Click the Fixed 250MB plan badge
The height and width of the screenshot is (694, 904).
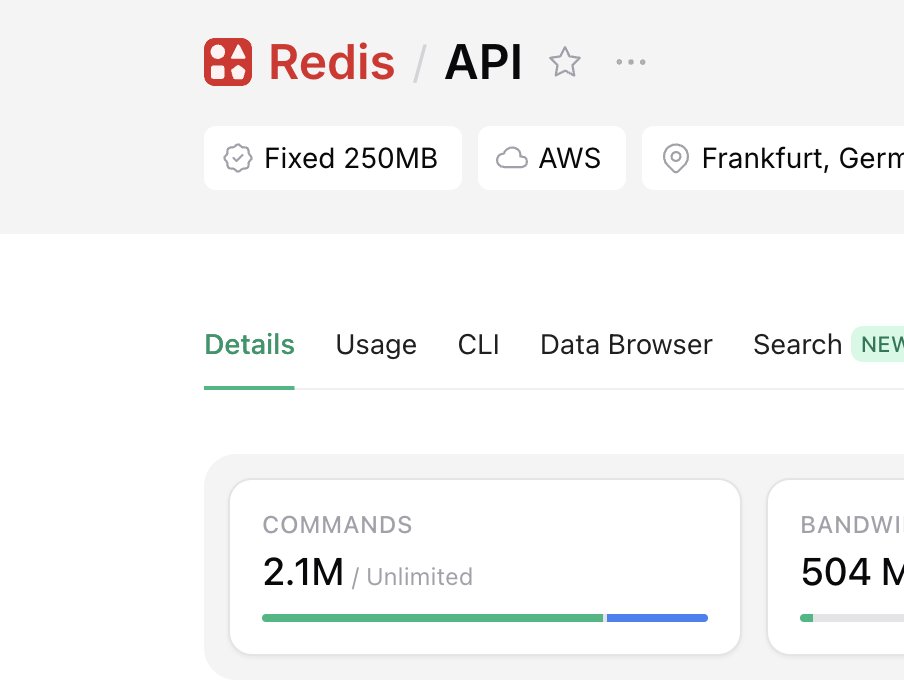[333, 158]
